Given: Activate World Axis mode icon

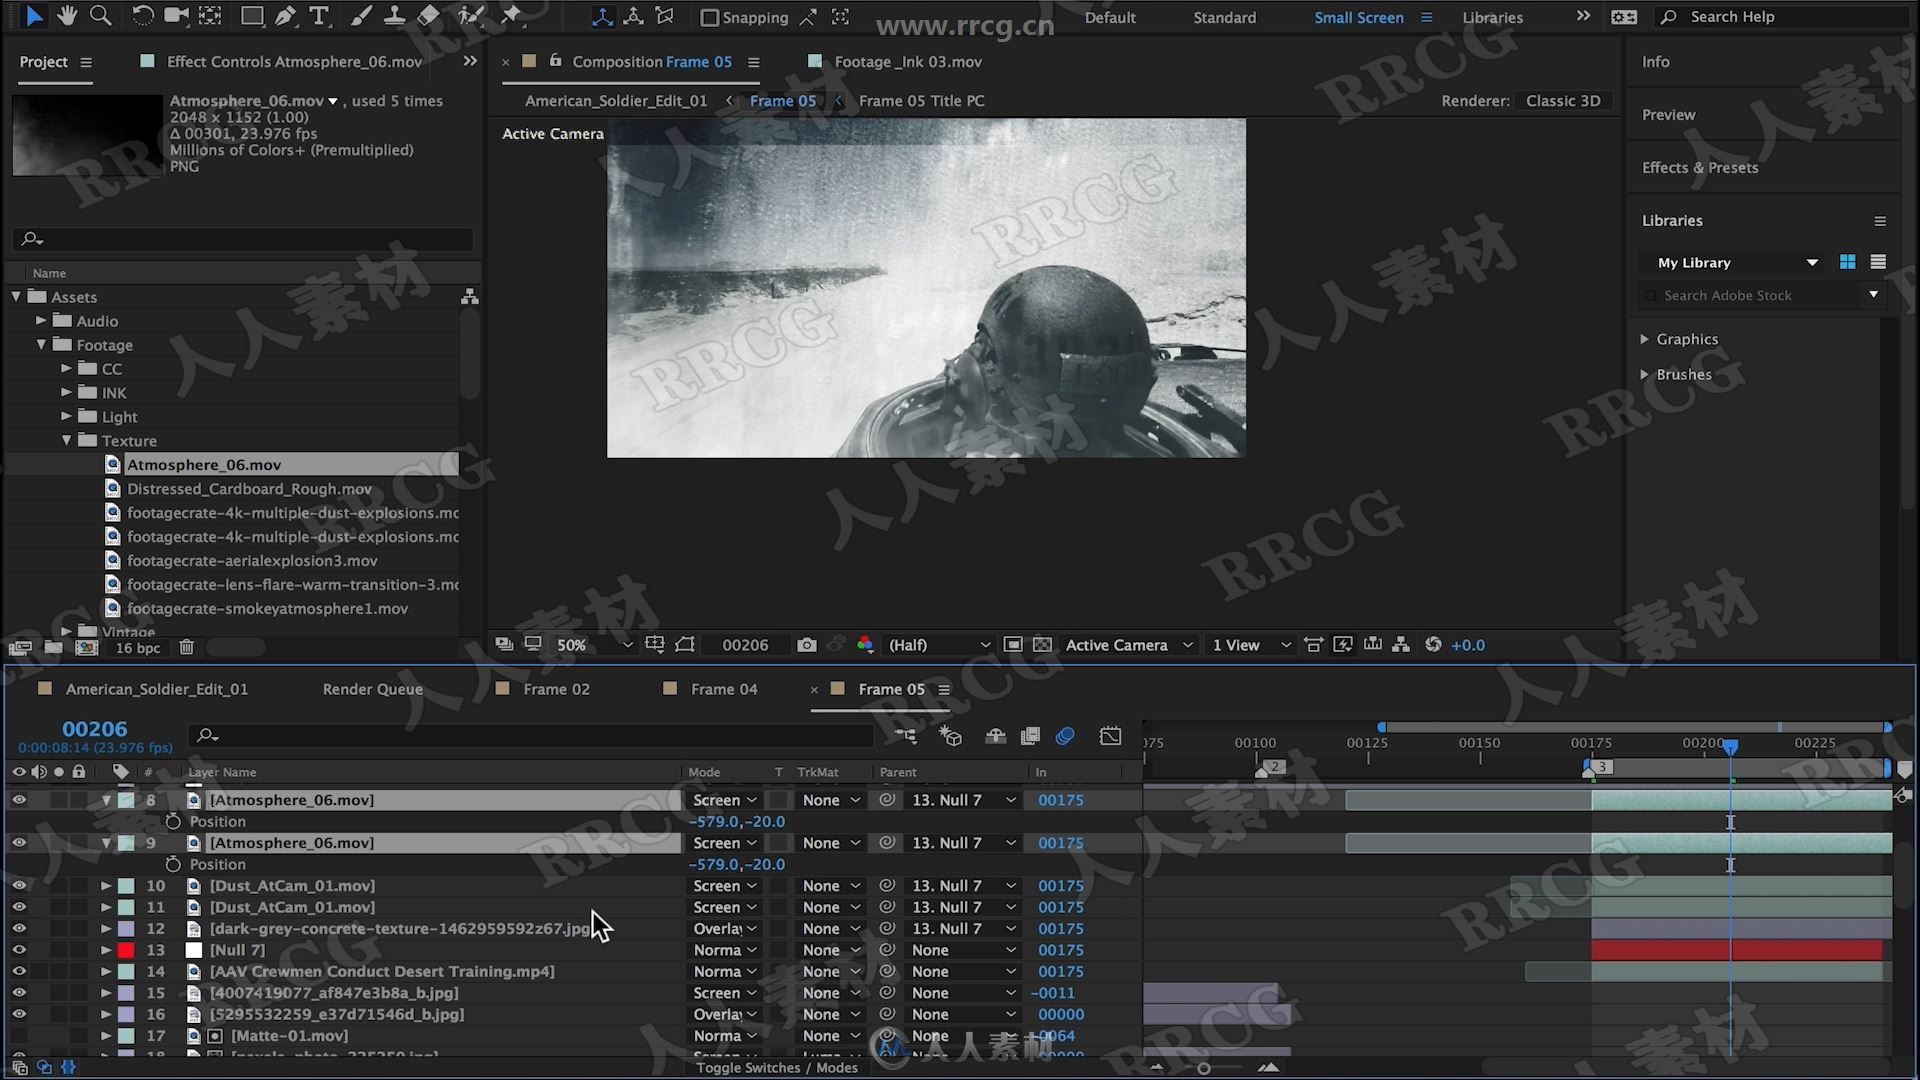Looking at the screenshot, I should click(634, 16).
